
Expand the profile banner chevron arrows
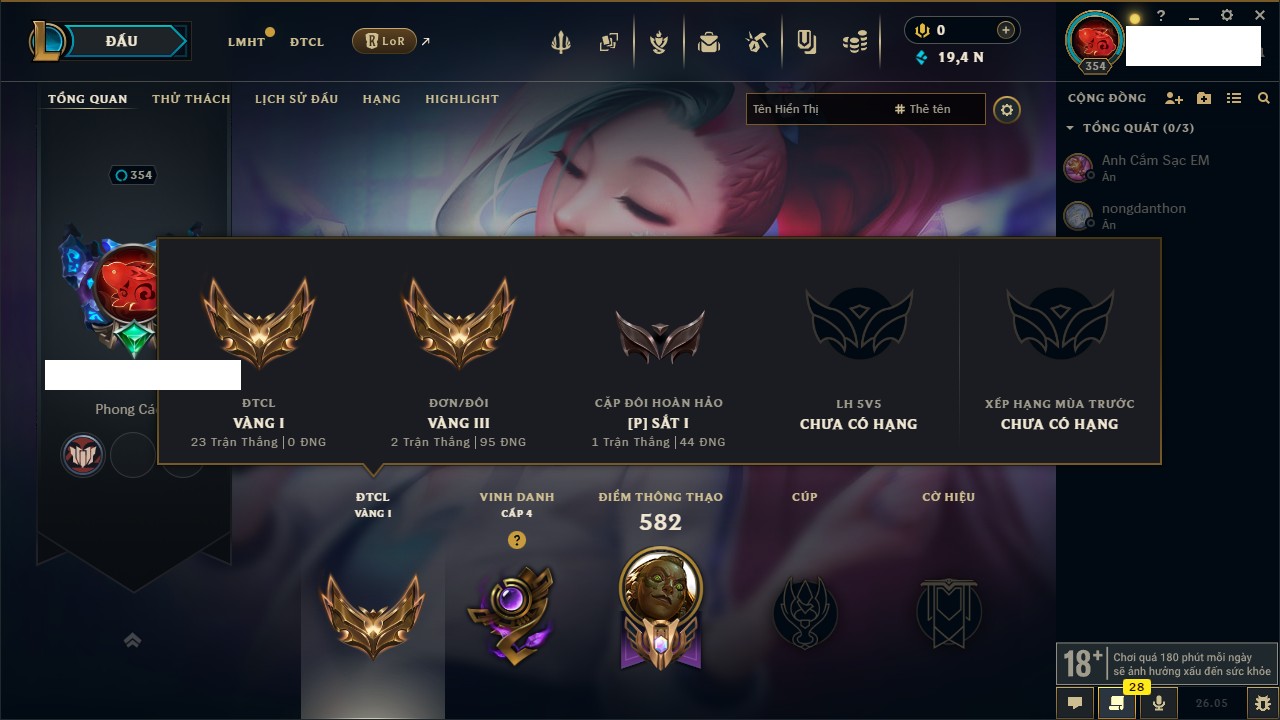[132, 640]
